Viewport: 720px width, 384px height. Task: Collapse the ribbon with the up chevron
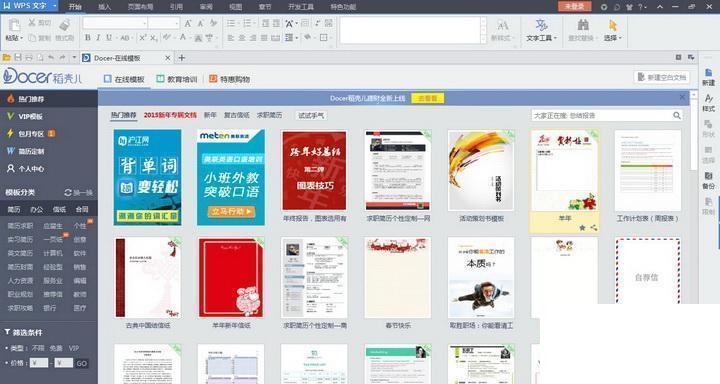[660, 7]
